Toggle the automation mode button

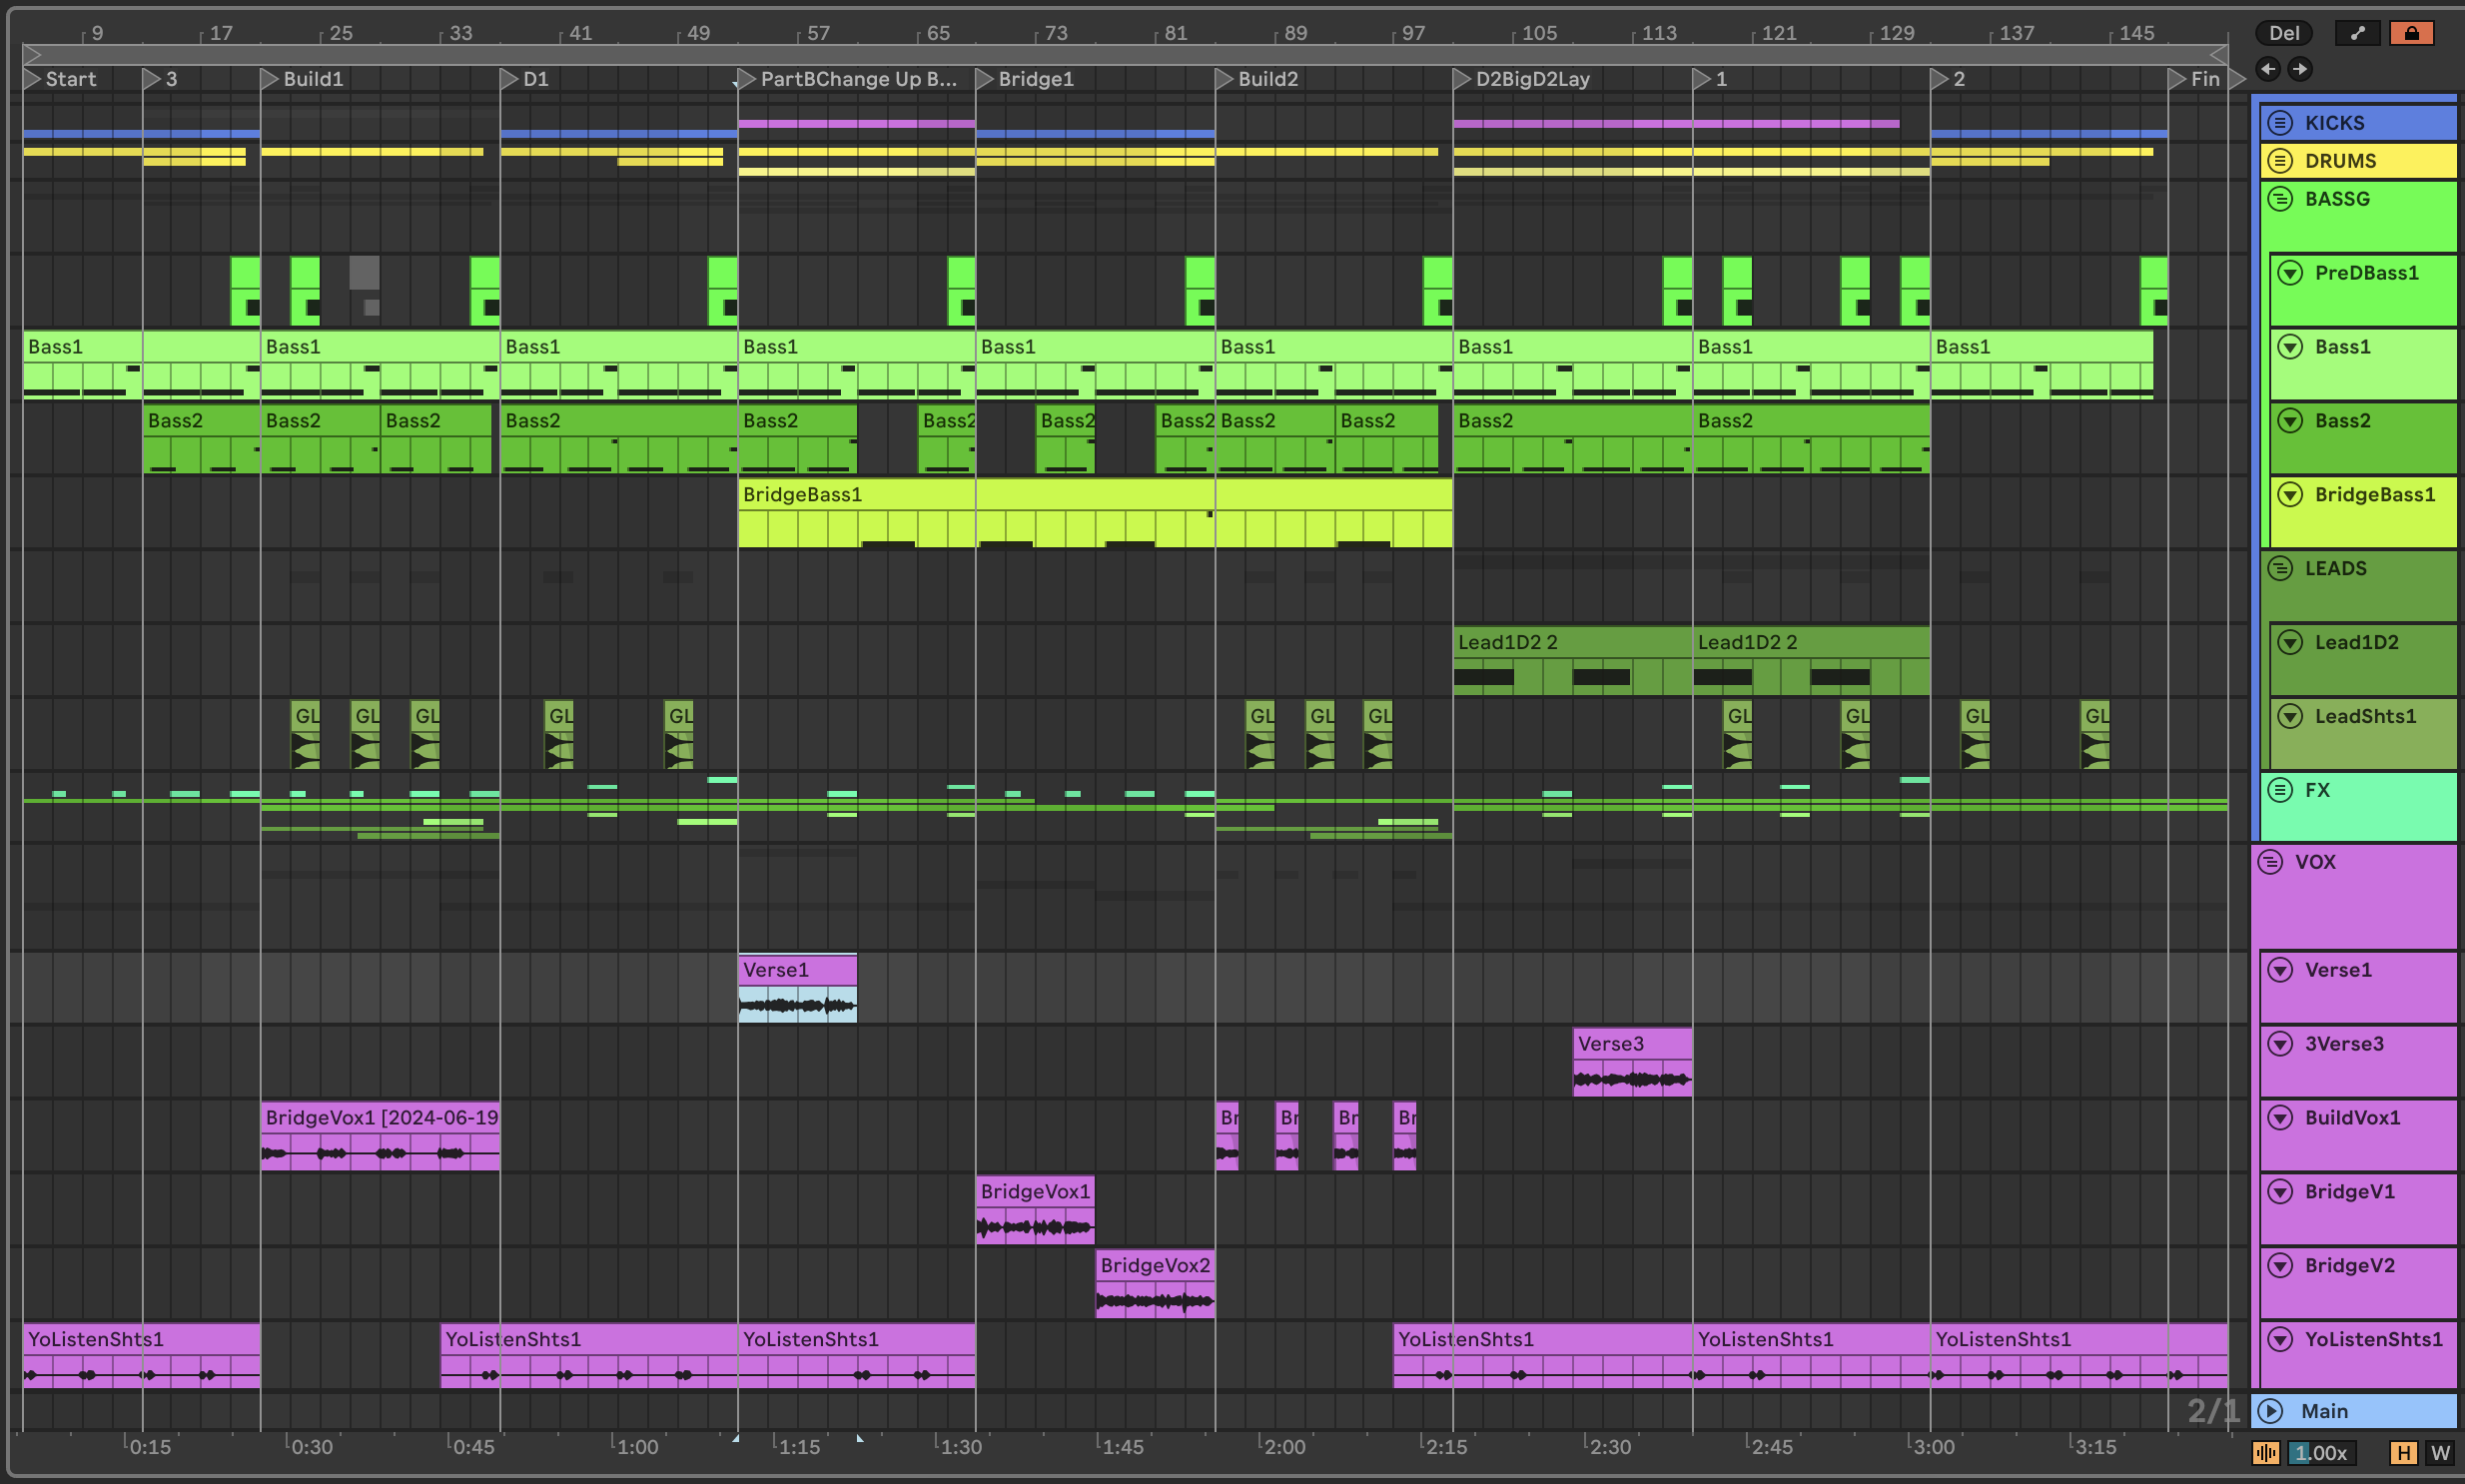point(2357,33)
